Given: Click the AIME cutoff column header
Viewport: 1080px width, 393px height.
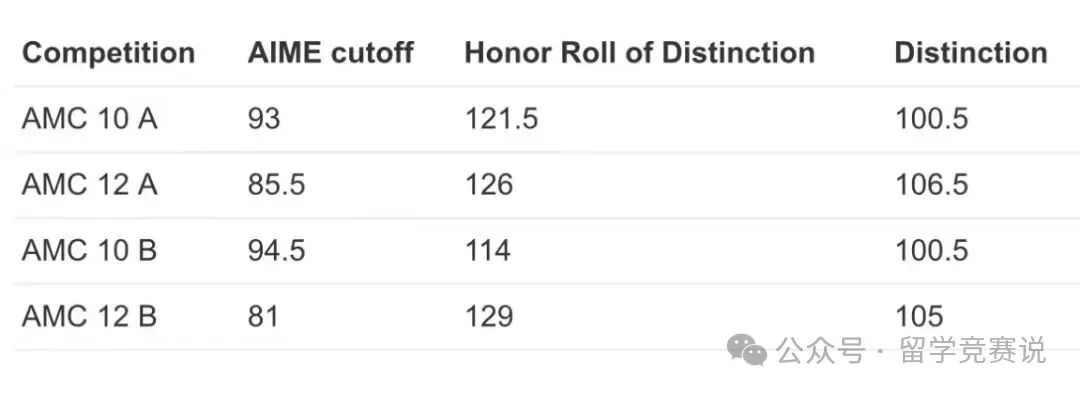Looking at the screenshot, I should [331, 52].
